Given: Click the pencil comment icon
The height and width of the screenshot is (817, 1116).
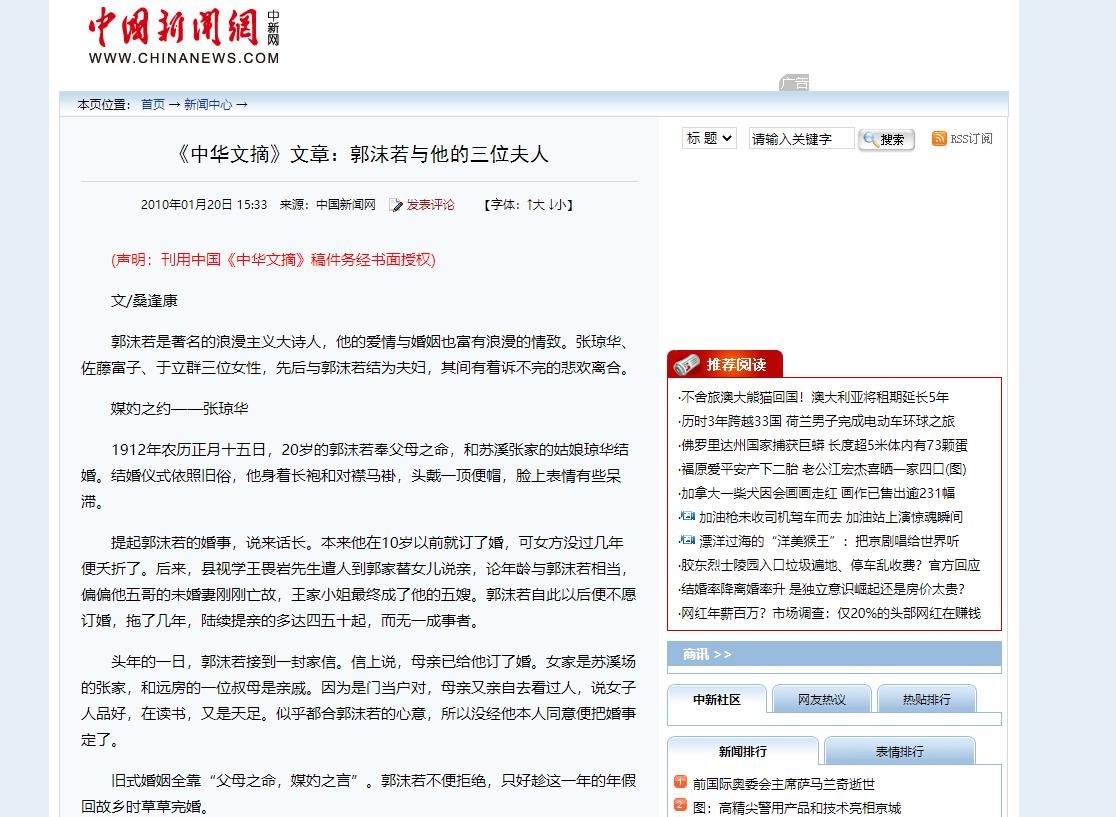Looking at the screenshot, I should [396, 205].
